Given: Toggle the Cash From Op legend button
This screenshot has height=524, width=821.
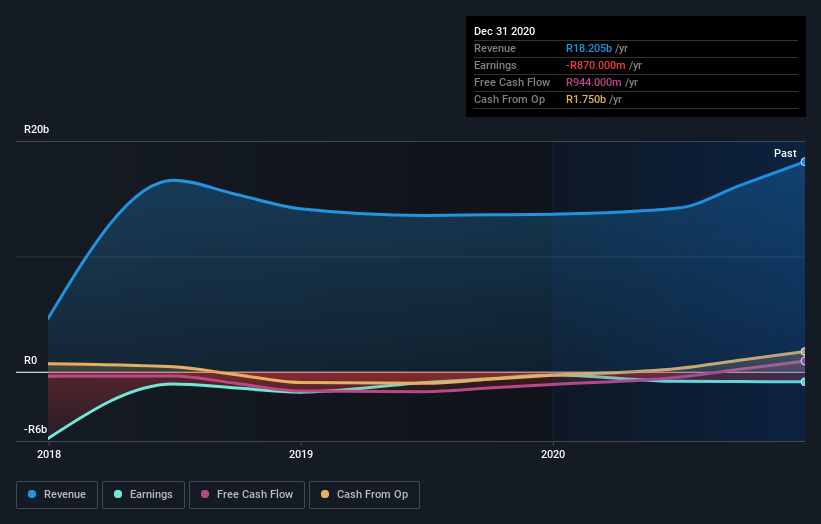Looking at the screenshot, I should (x=364, y=495).
